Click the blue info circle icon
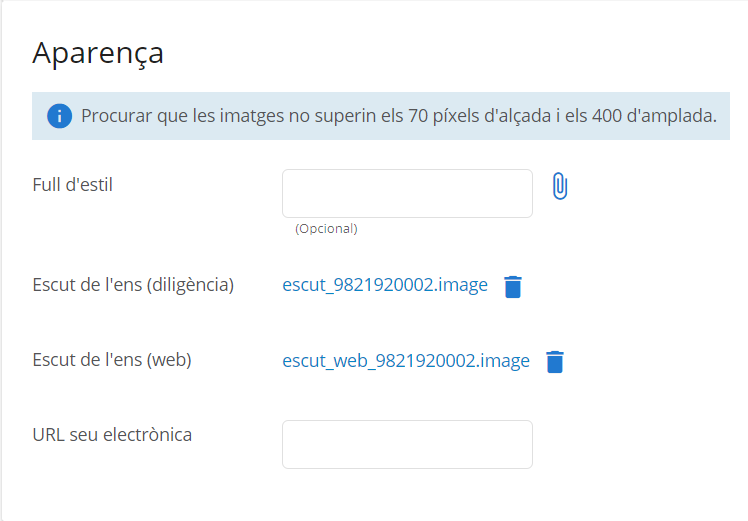The width and height of the screenshot is (748, 521). 59,116
